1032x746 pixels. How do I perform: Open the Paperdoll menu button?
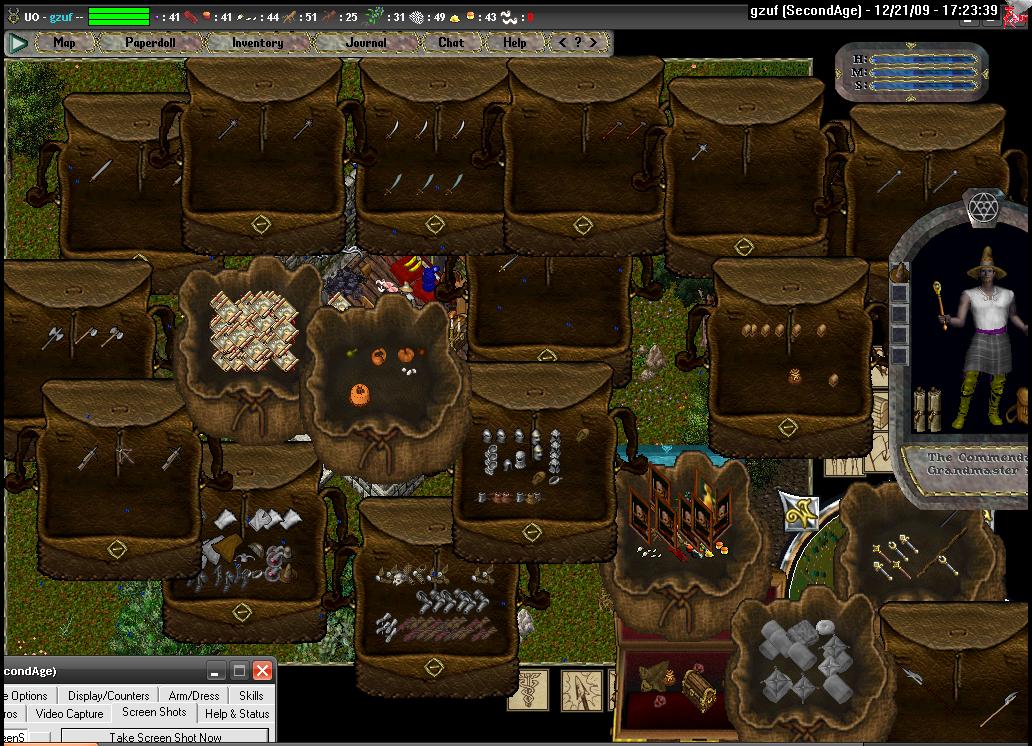(x=149, y=43)
